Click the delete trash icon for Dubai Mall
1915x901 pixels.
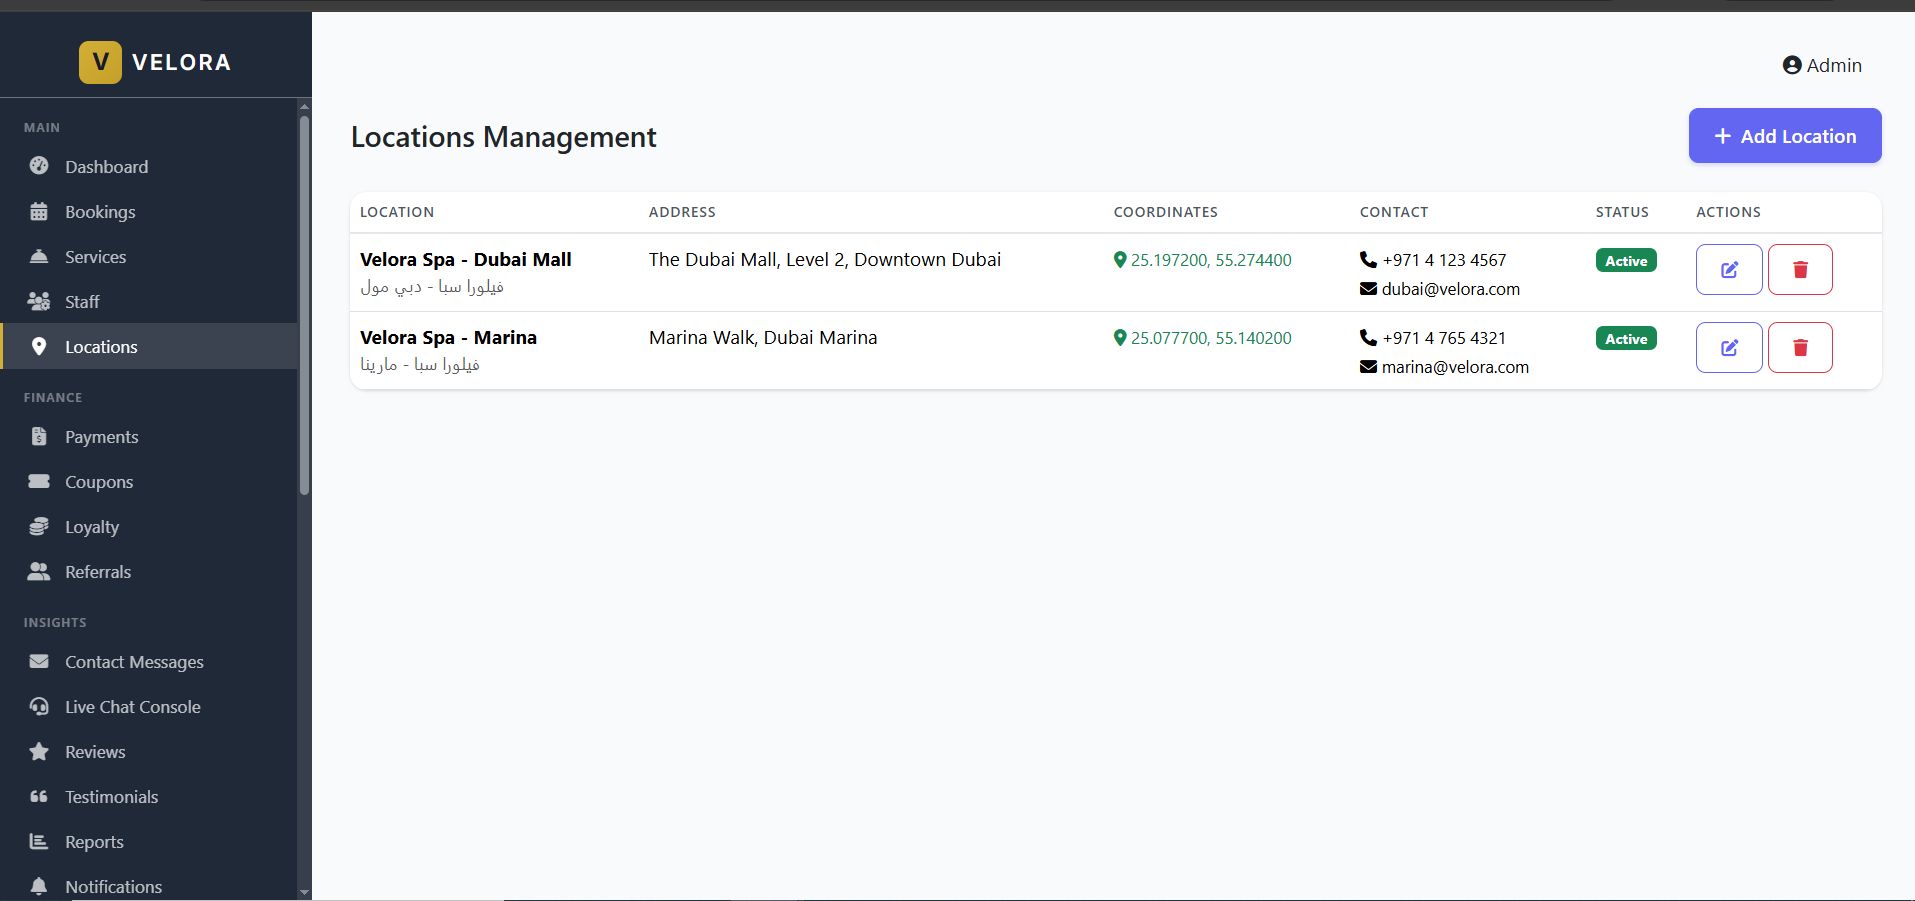point(1799,270)
